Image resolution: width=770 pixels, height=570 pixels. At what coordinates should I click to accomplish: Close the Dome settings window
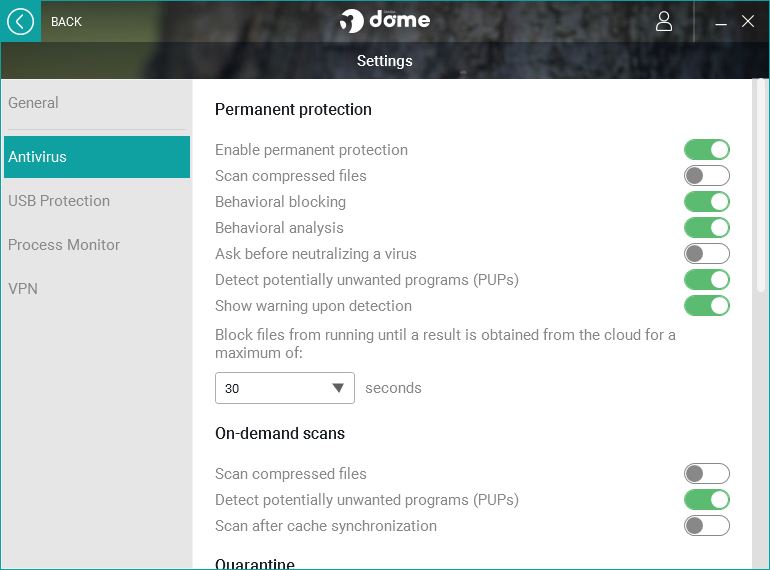tap(748, 21)
